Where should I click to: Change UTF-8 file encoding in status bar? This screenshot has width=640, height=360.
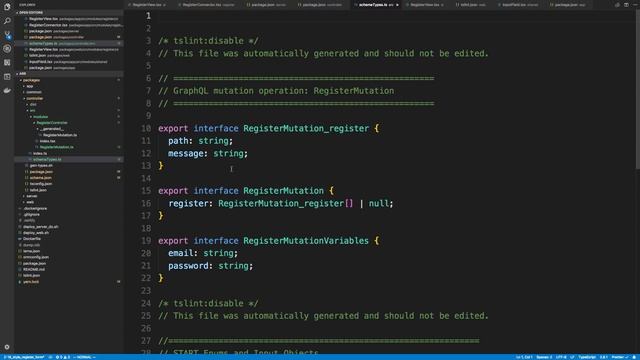pos(562,357)
